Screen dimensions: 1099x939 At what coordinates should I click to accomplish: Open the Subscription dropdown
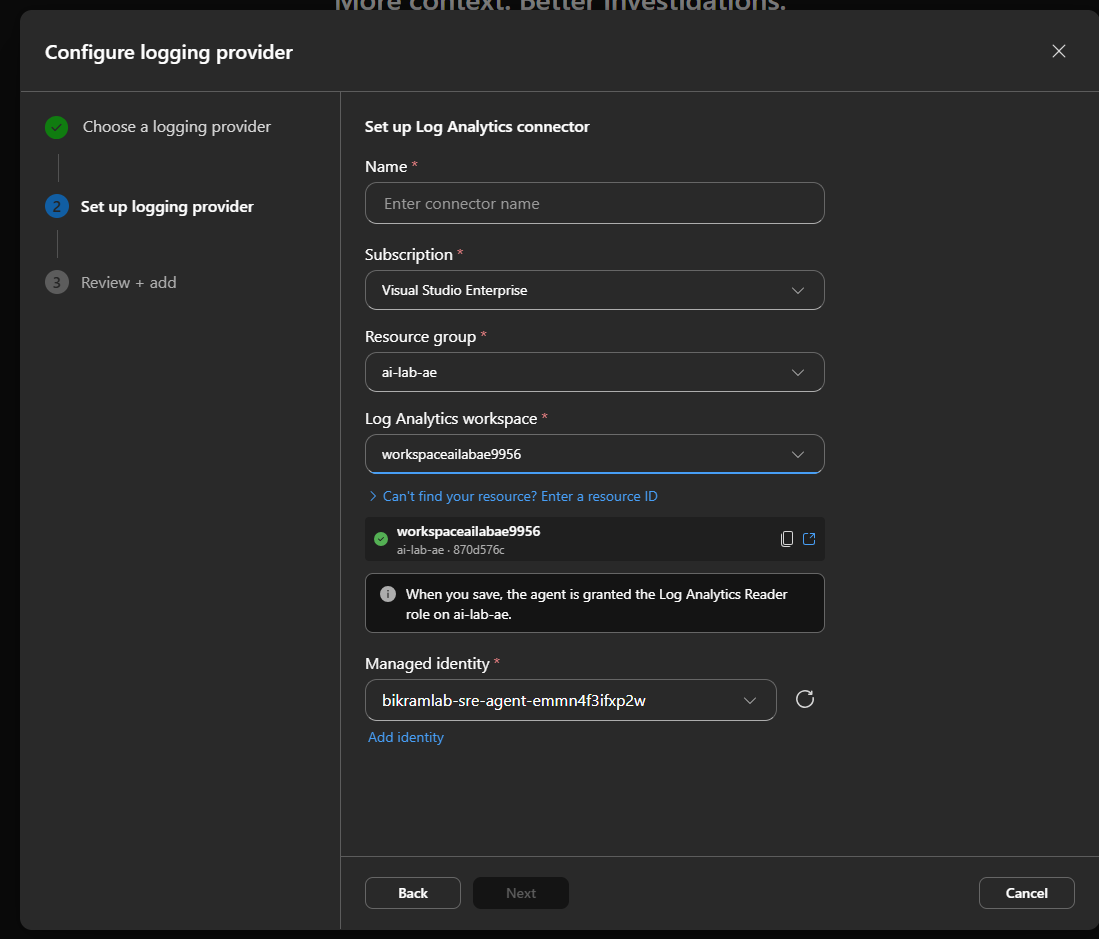click(594, 290)
